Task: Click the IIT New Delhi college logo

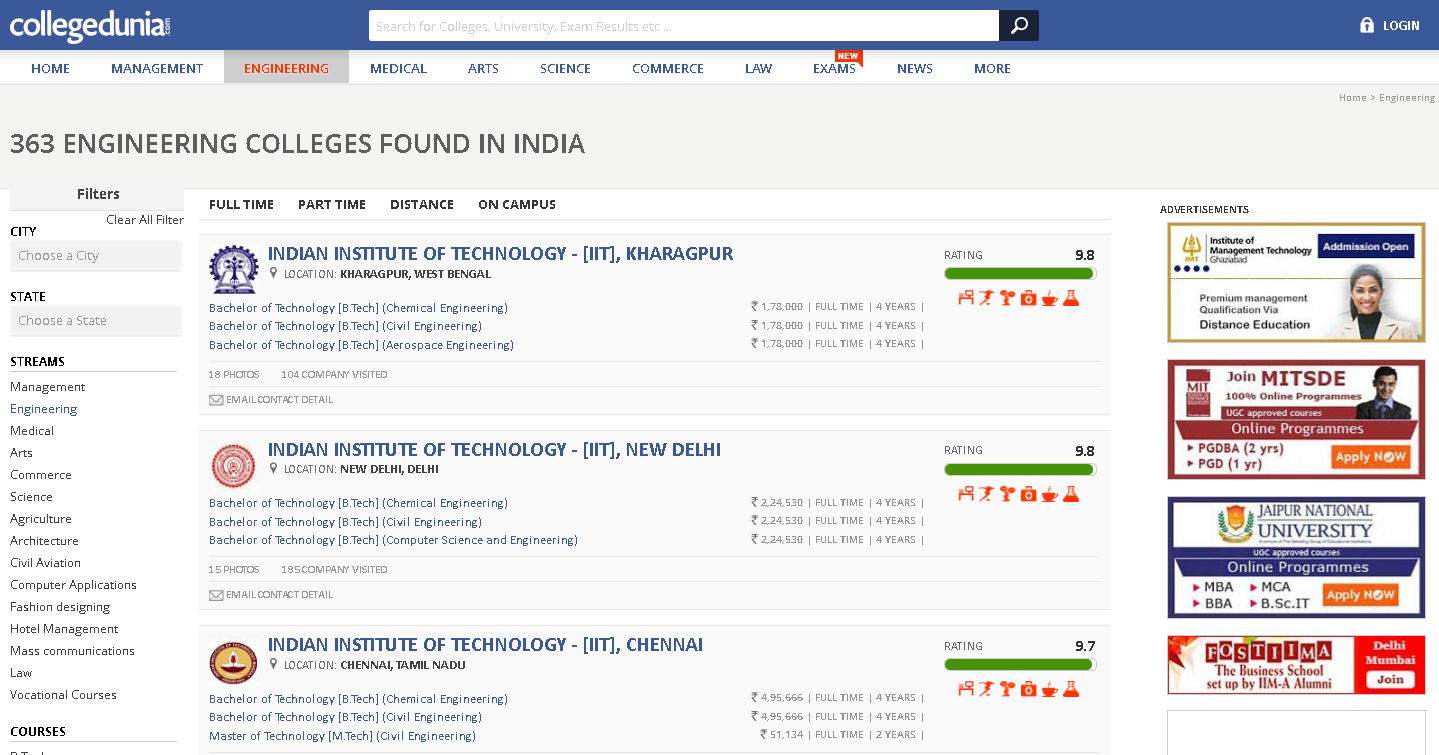Action: point(233,465)
